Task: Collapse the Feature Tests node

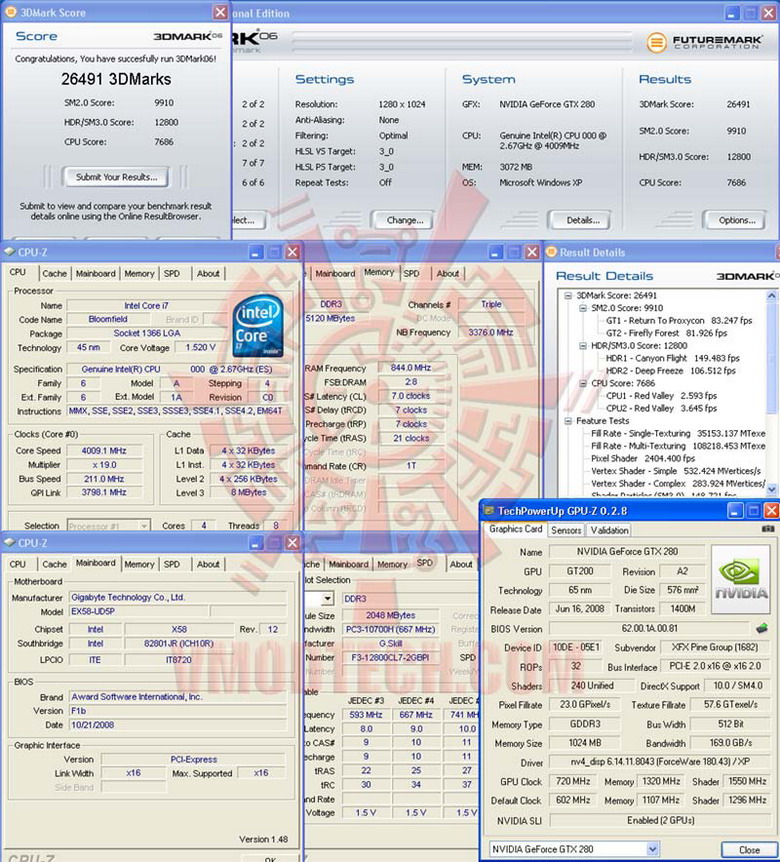Action: point(568,421)
